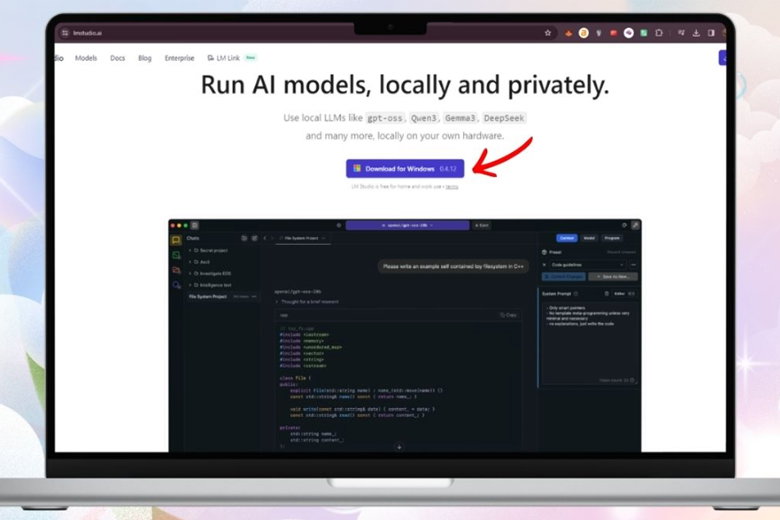
Task: Select the File System Project chat tab
Action: point(302,238)
